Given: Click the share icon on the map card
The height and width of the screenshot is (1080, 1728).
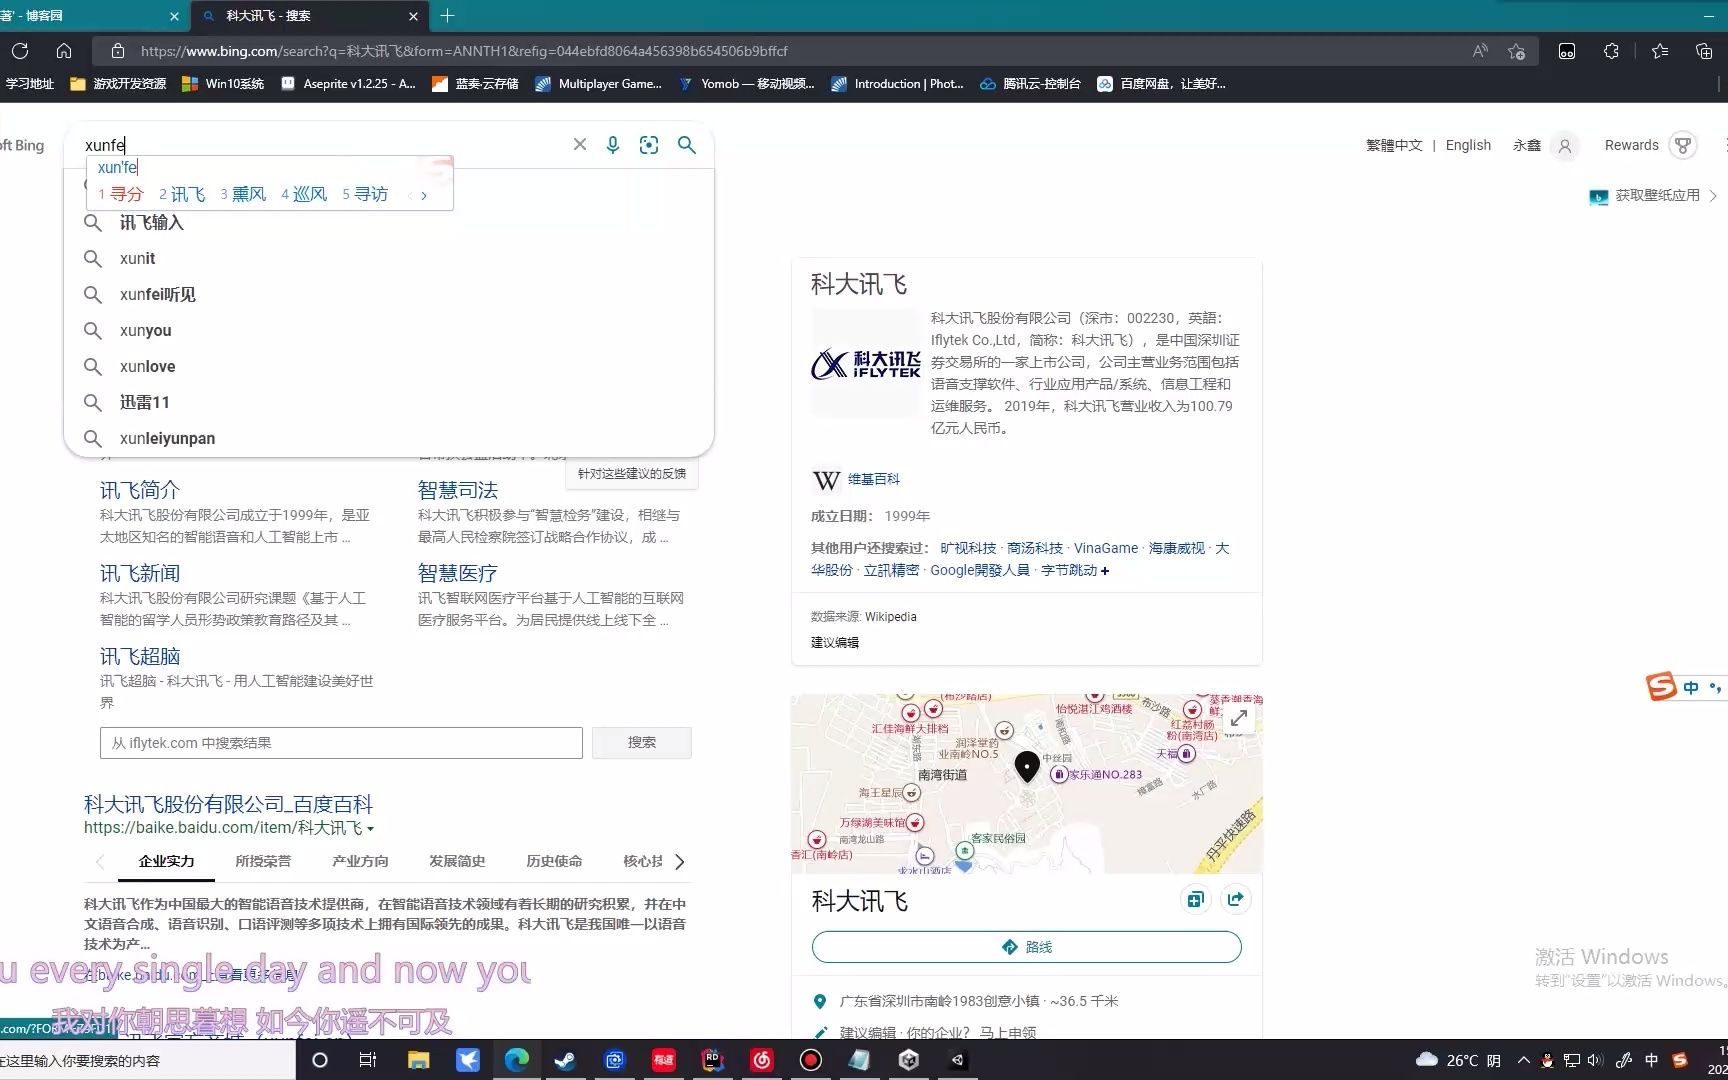Looking at the screenshot, I should click(1236, 899).
